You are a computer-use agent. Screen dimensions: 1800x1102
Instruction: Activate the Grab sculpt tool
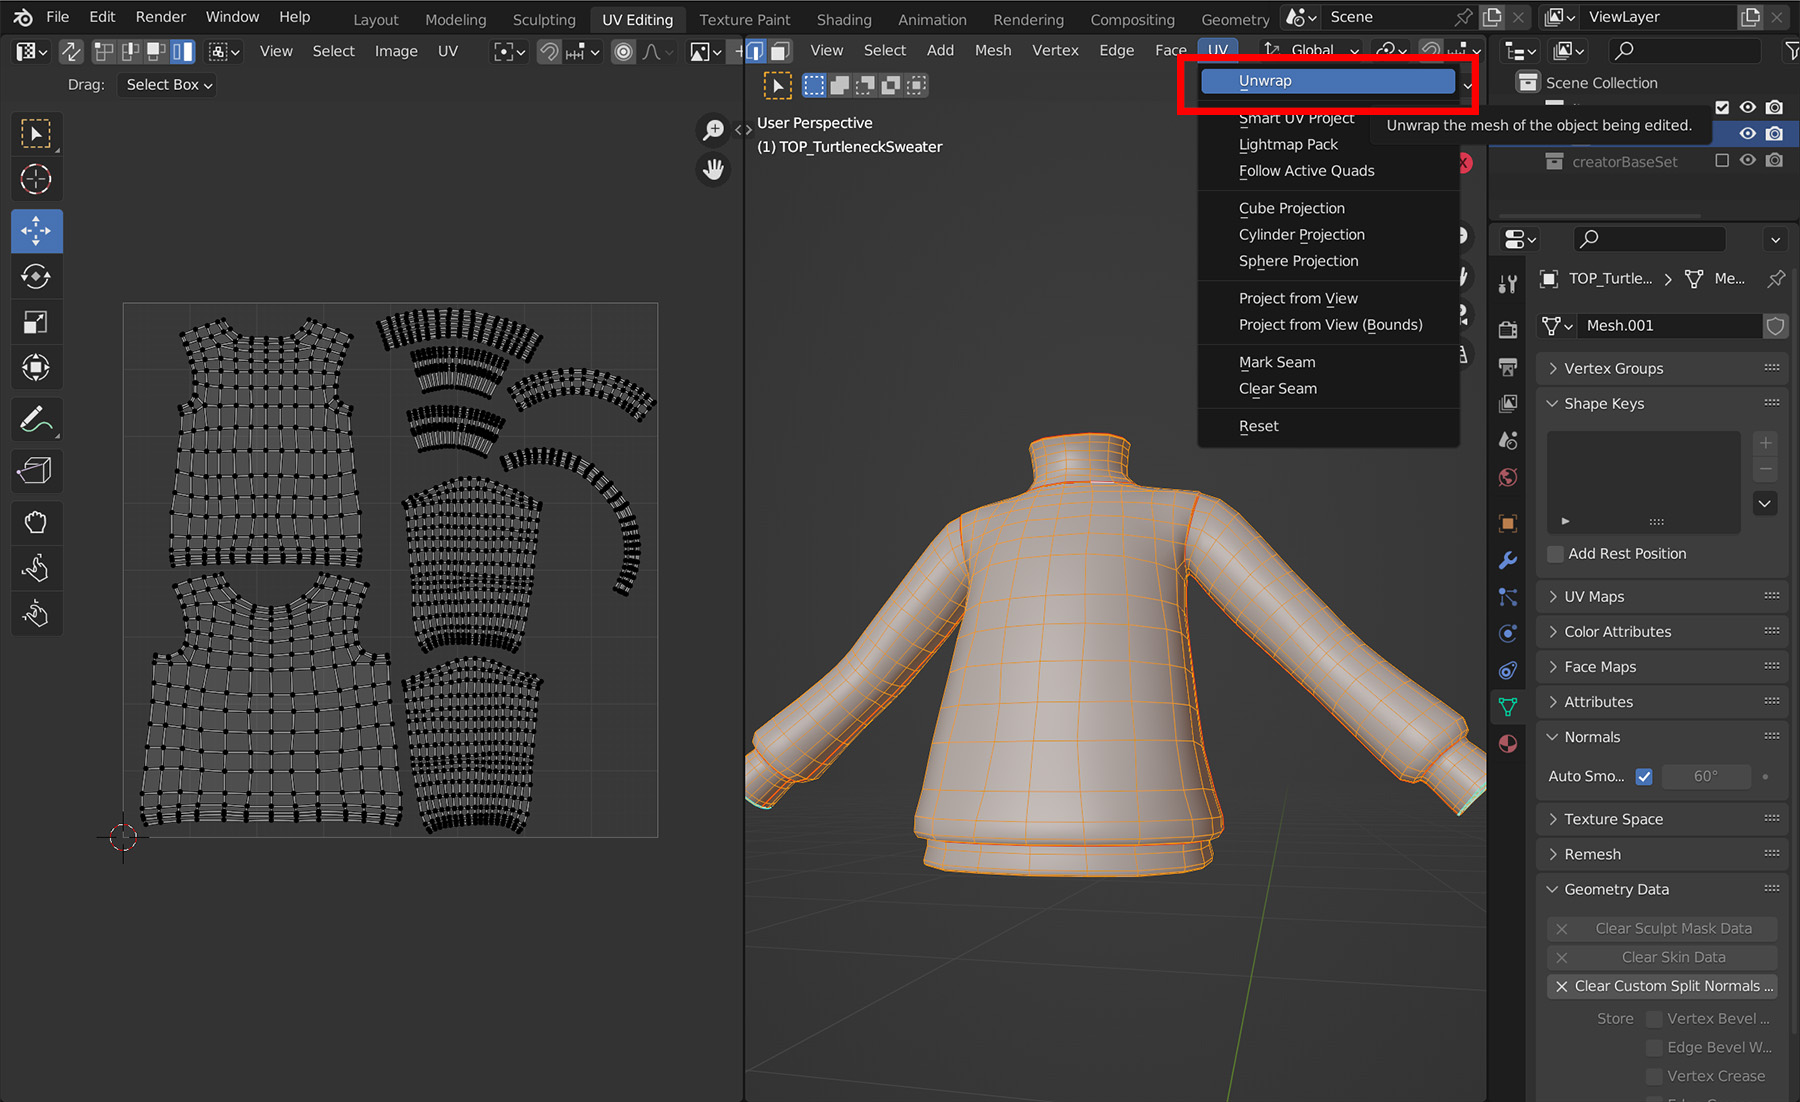pos(36,522)
